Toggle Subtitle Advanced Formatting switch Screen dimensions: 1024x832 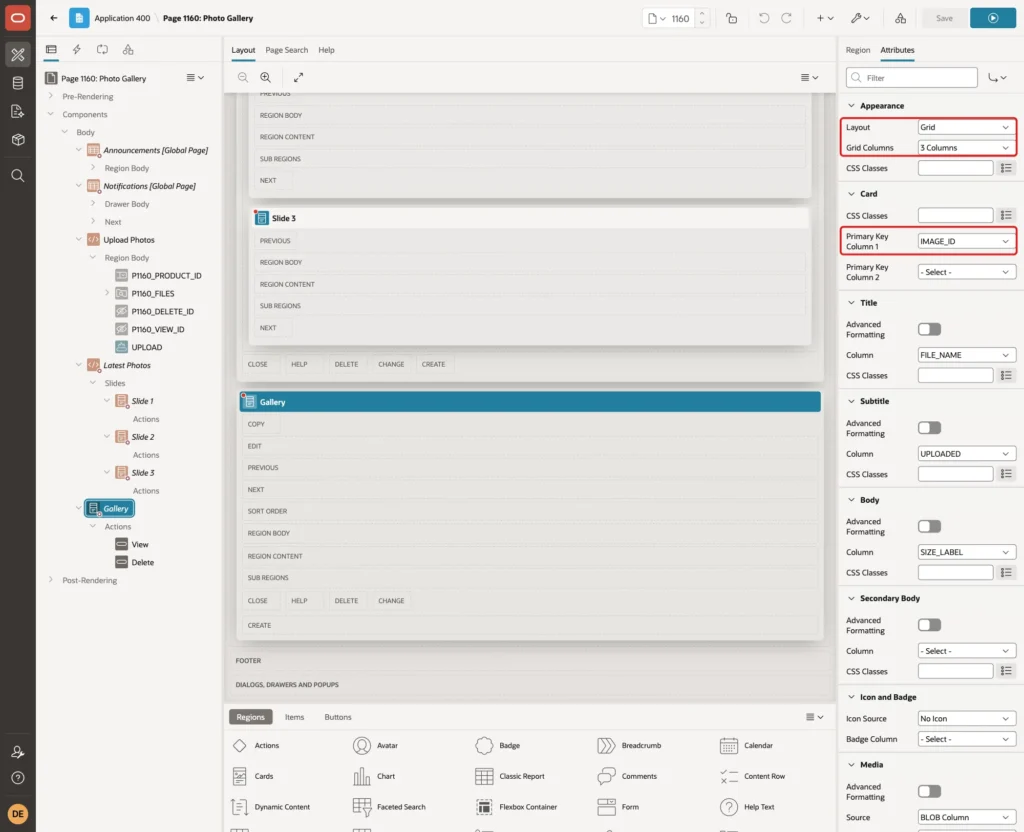(929, 428)
